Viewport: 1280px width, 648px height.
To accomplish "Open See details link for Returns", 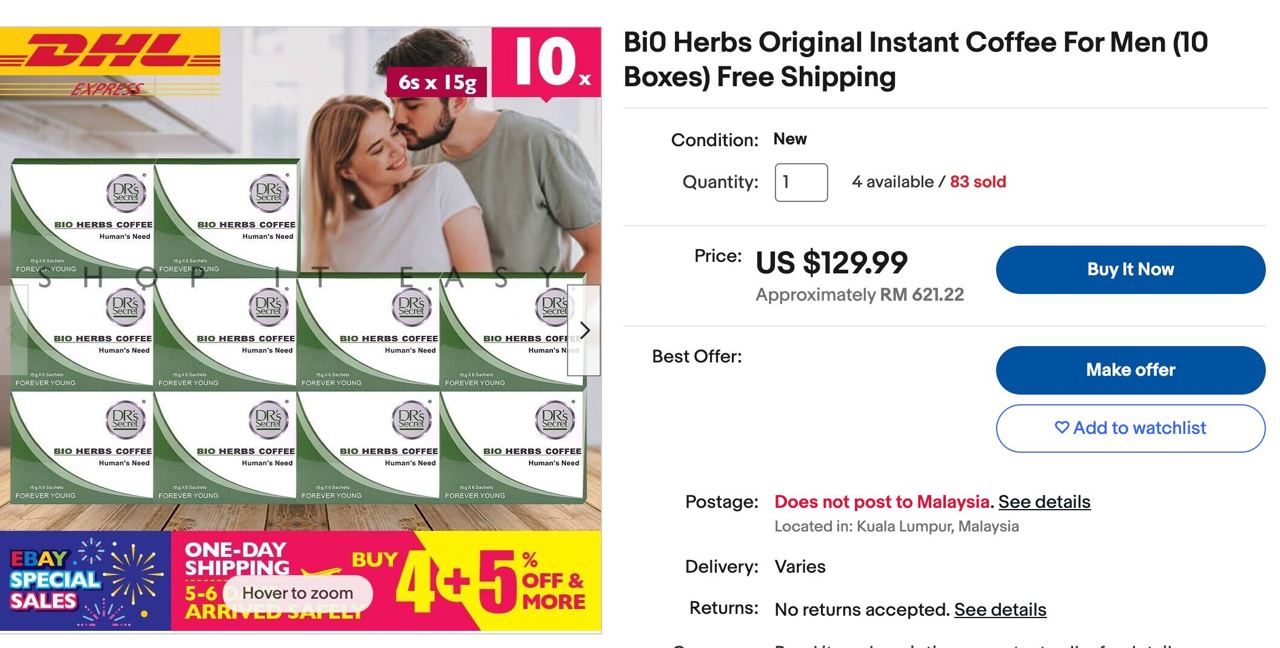I will coord(1000,610).
